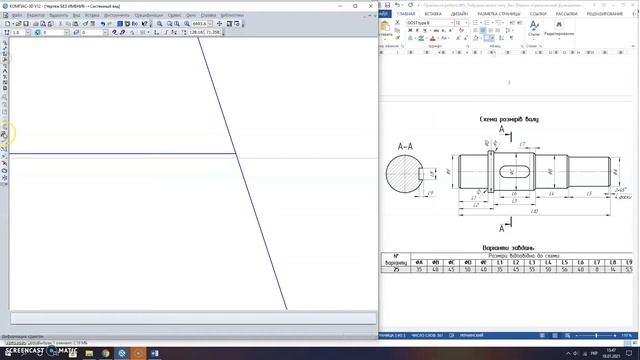Image resolution: width=640 pixels, height=360 pixels.
Task: Open Справка menu in KOMPAS
Action: pyautogui.click(x=208, y=16)
